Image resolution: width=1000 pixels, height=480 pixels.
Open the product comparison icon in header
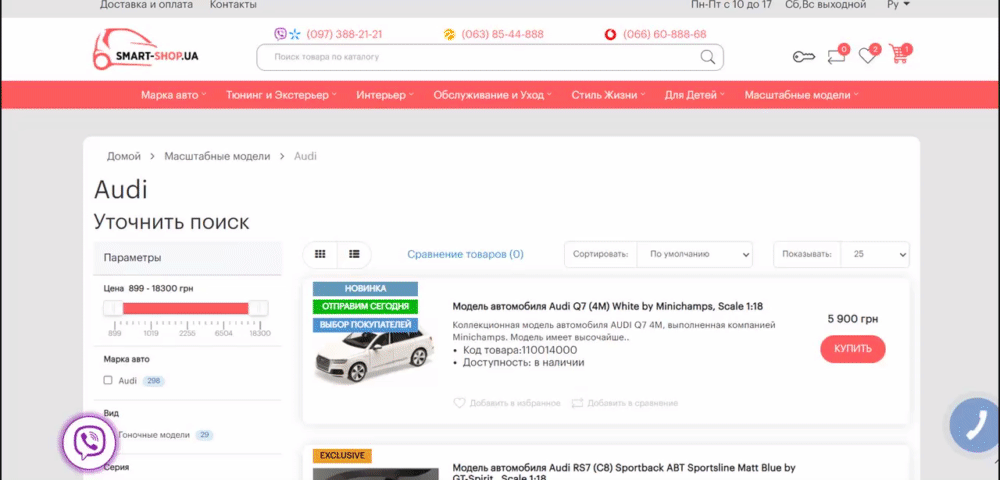click(837, 55)
